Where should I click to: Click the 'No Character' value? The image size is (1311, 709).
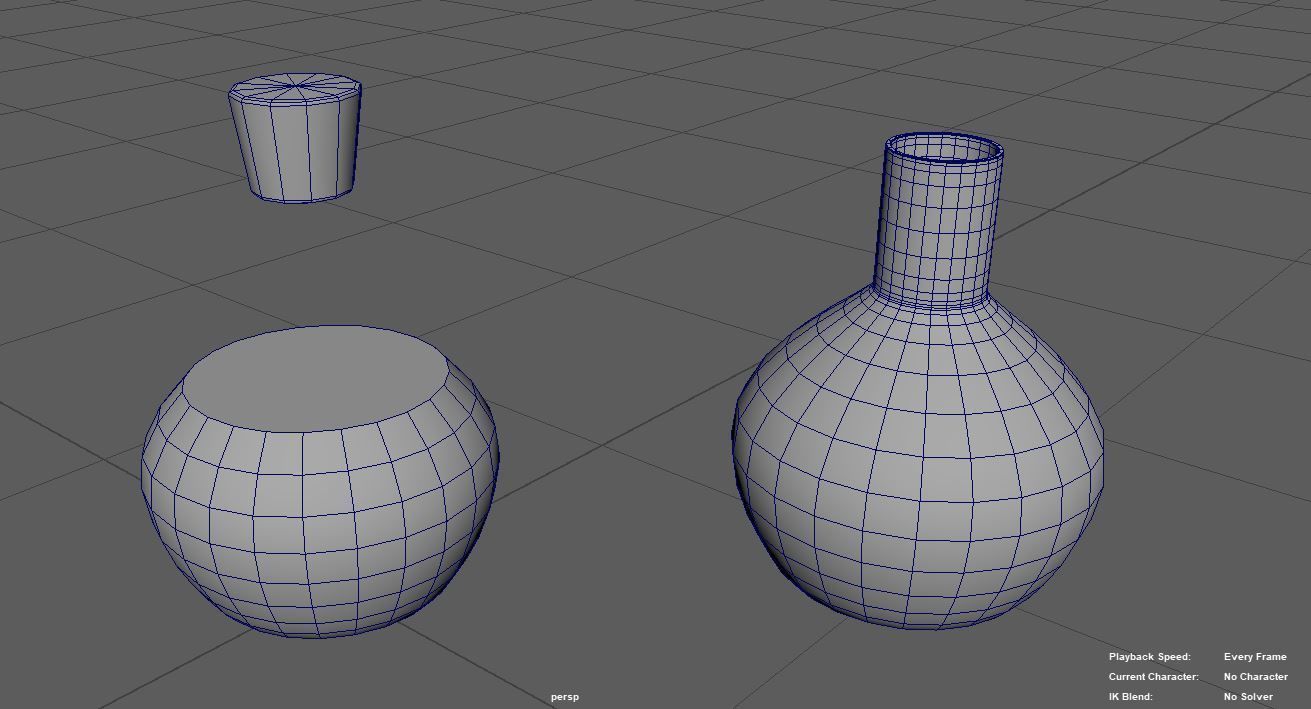point(1255,677)
